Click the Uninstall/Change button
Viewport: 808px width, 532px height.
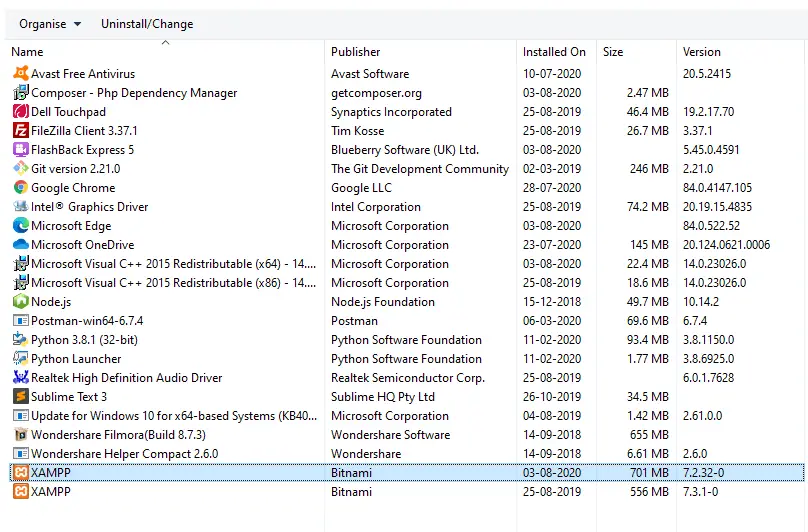147,24
